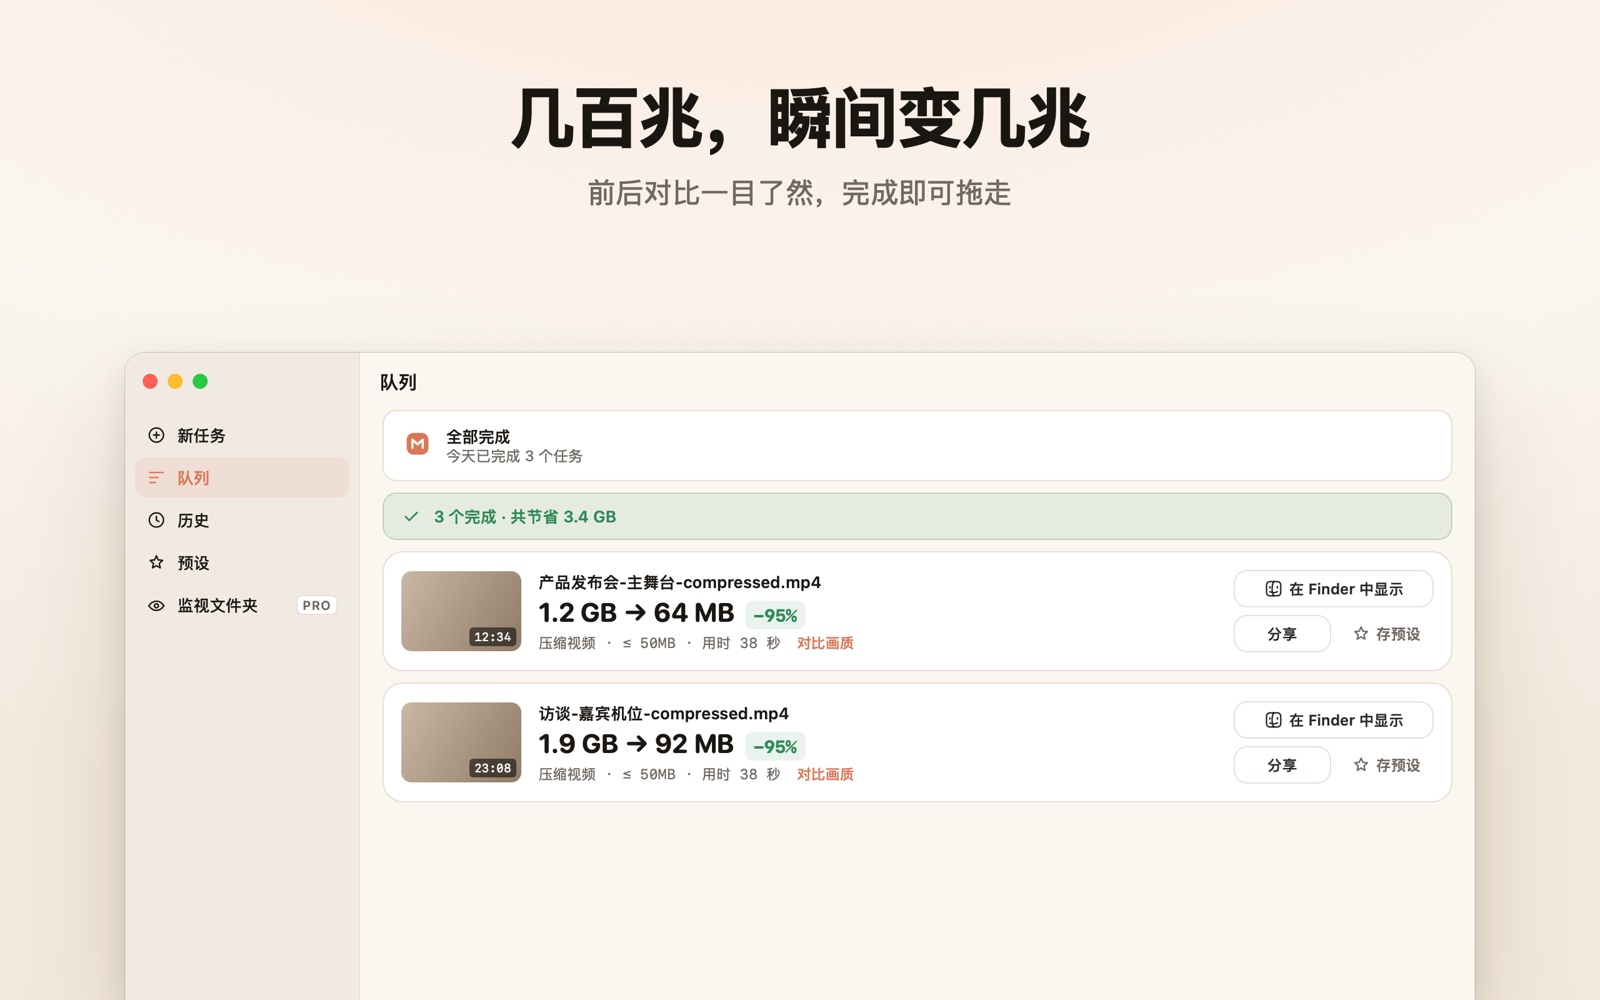Show 产品发布会 file with 在 Finder 中显示
Screen dimensions: 1600x1000
click(x=1333, y=589)
